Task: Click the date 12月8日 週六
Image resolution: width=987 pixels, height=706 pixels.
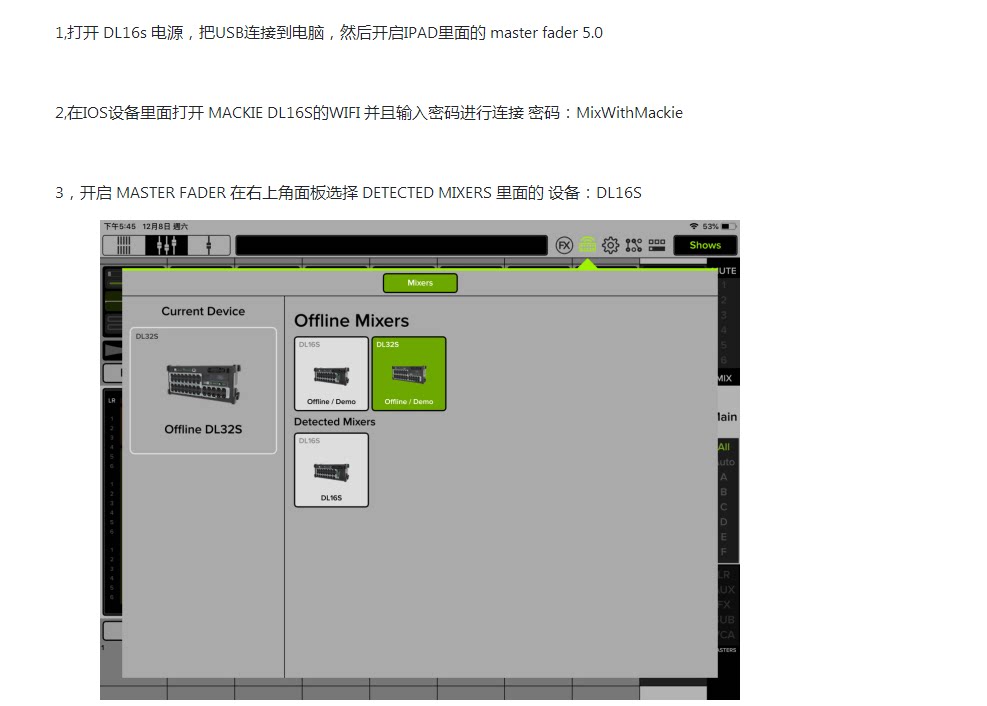Action: (165, 226)
